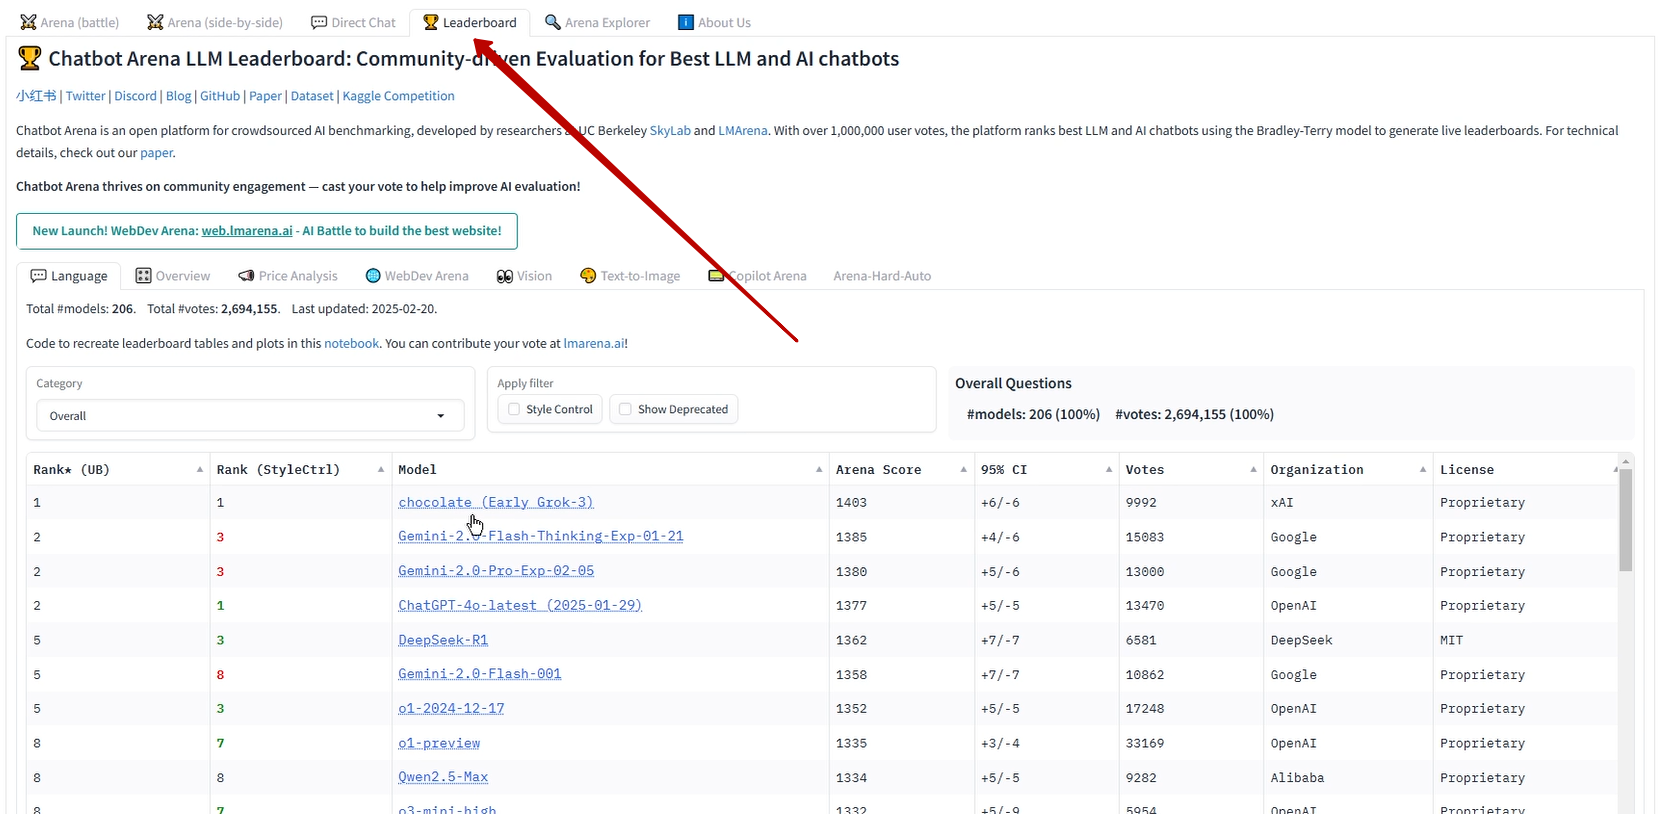
Task: Click the large trophy icon beside the page title
Action: pyautogui.click(x=30, y=59)
